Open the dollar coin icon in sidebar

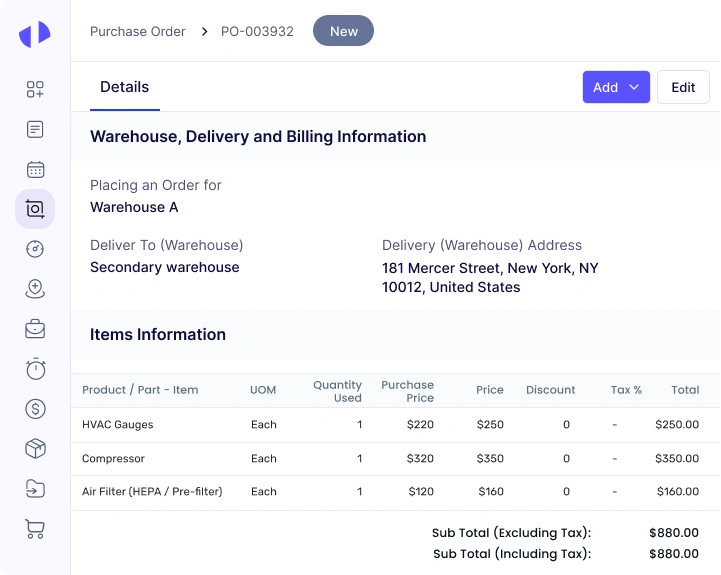point(35,409)
